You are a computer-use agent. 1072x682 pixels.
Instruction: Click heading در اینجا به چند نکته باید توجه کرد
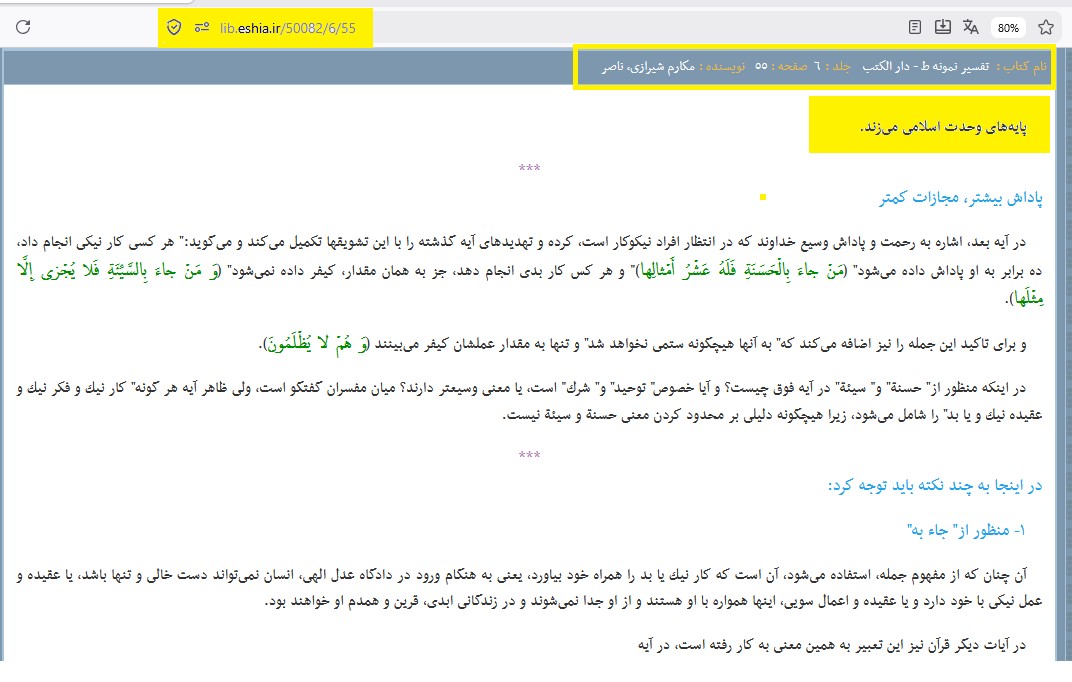coord(935,485)
